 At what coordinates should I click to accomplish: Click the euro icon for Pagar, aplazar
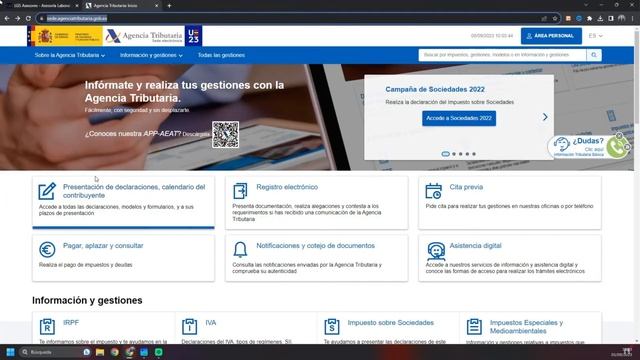[47, 249]
